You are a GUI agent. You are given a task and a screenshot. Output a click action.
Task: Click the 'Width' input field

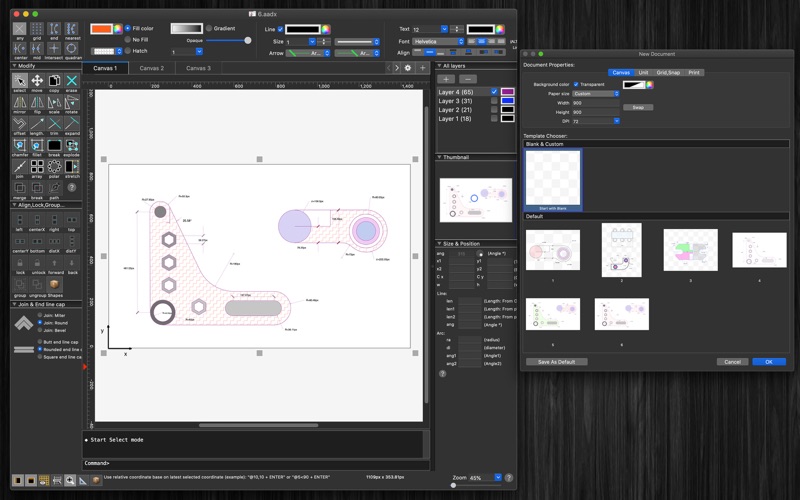[595, 103]
